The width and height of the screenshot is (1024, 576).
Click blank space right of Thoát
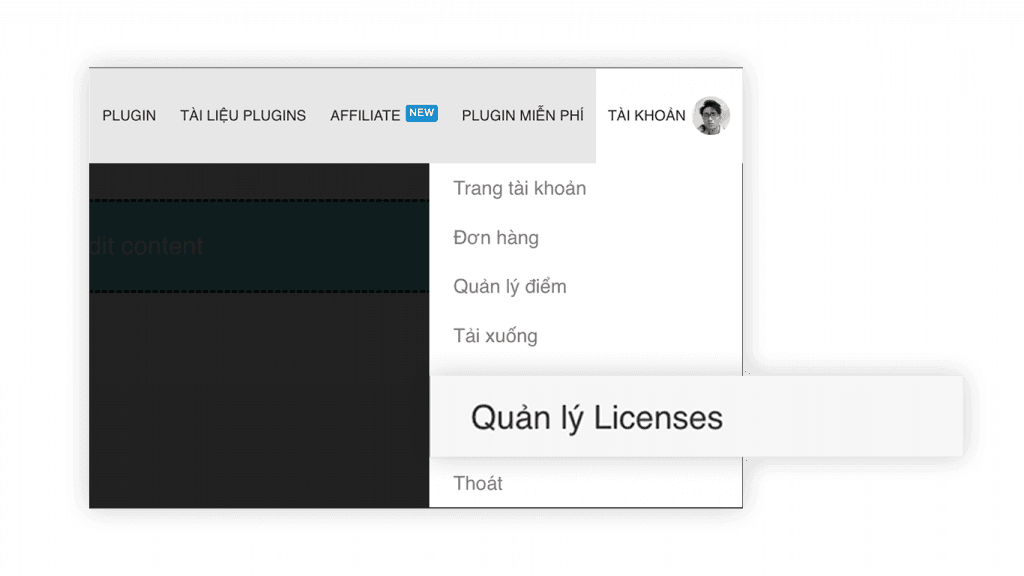[x=620, y=484]
